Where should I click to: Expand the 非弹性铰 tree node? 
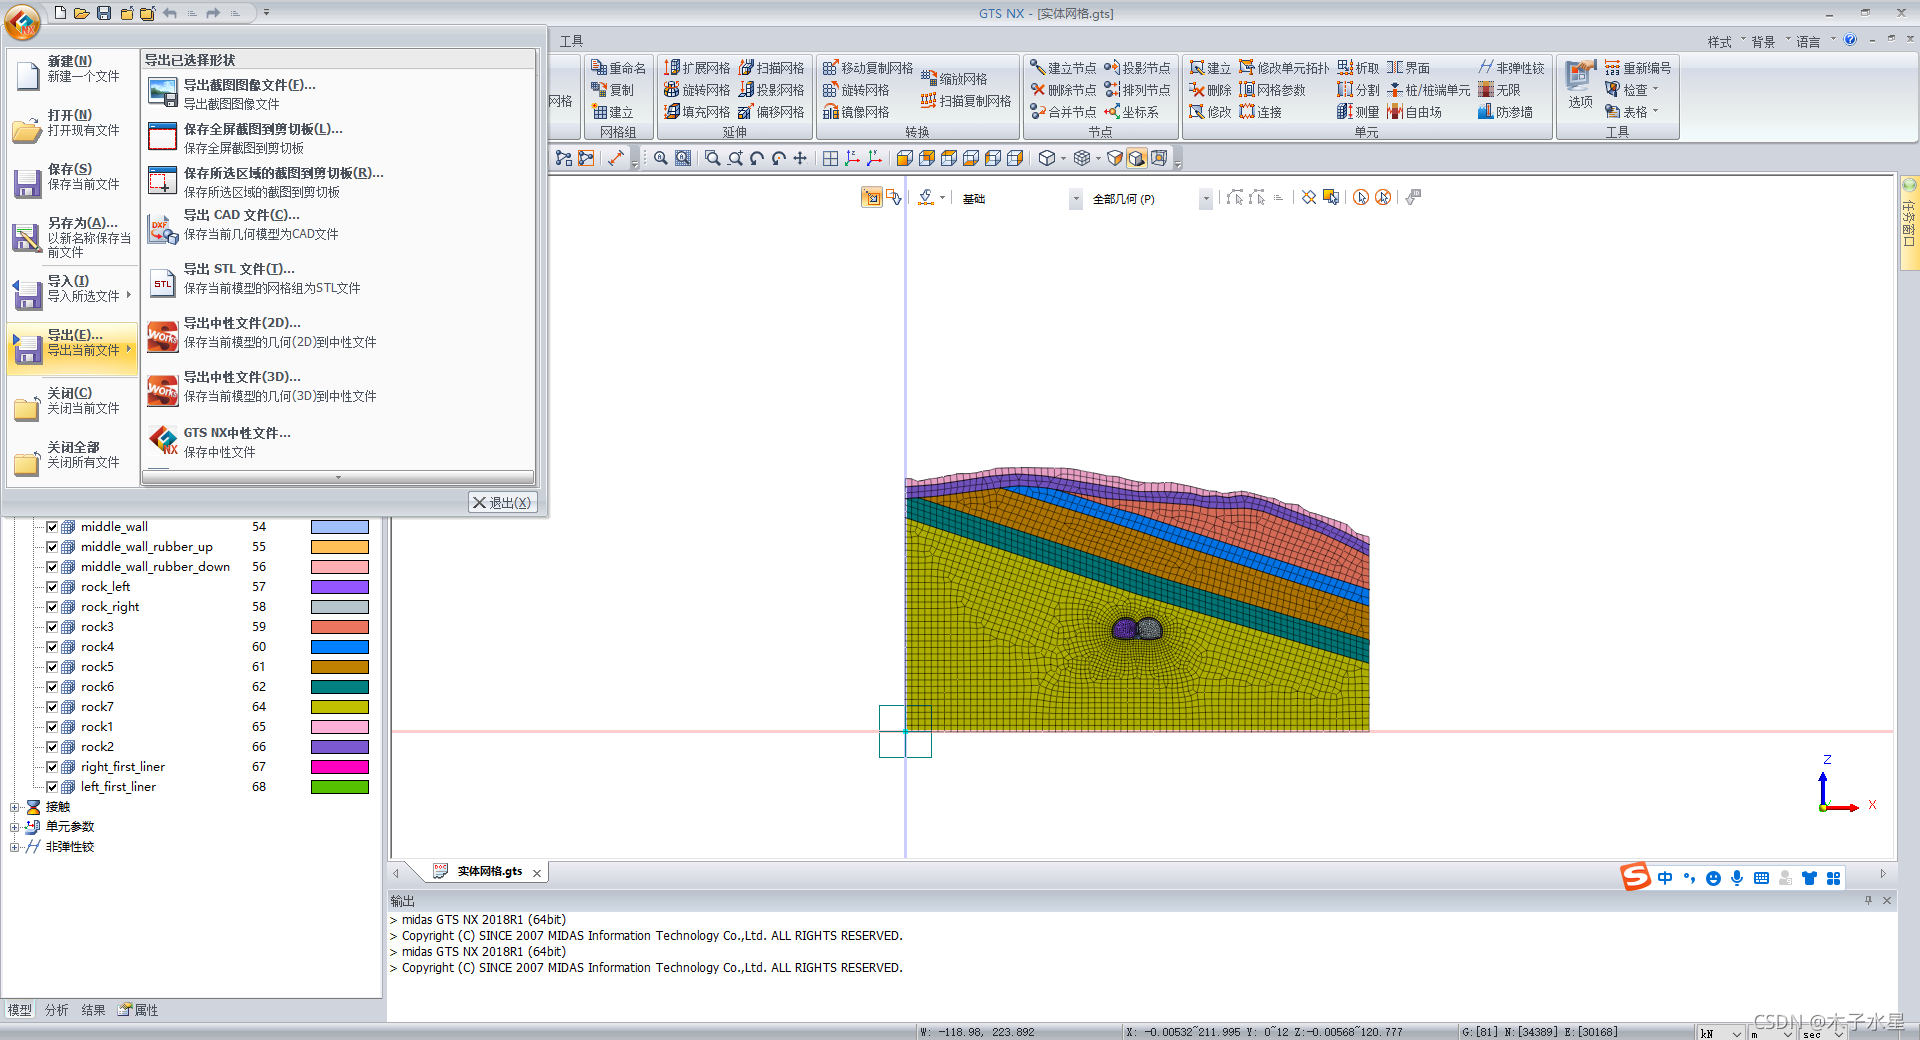click(x=14, y=847)
